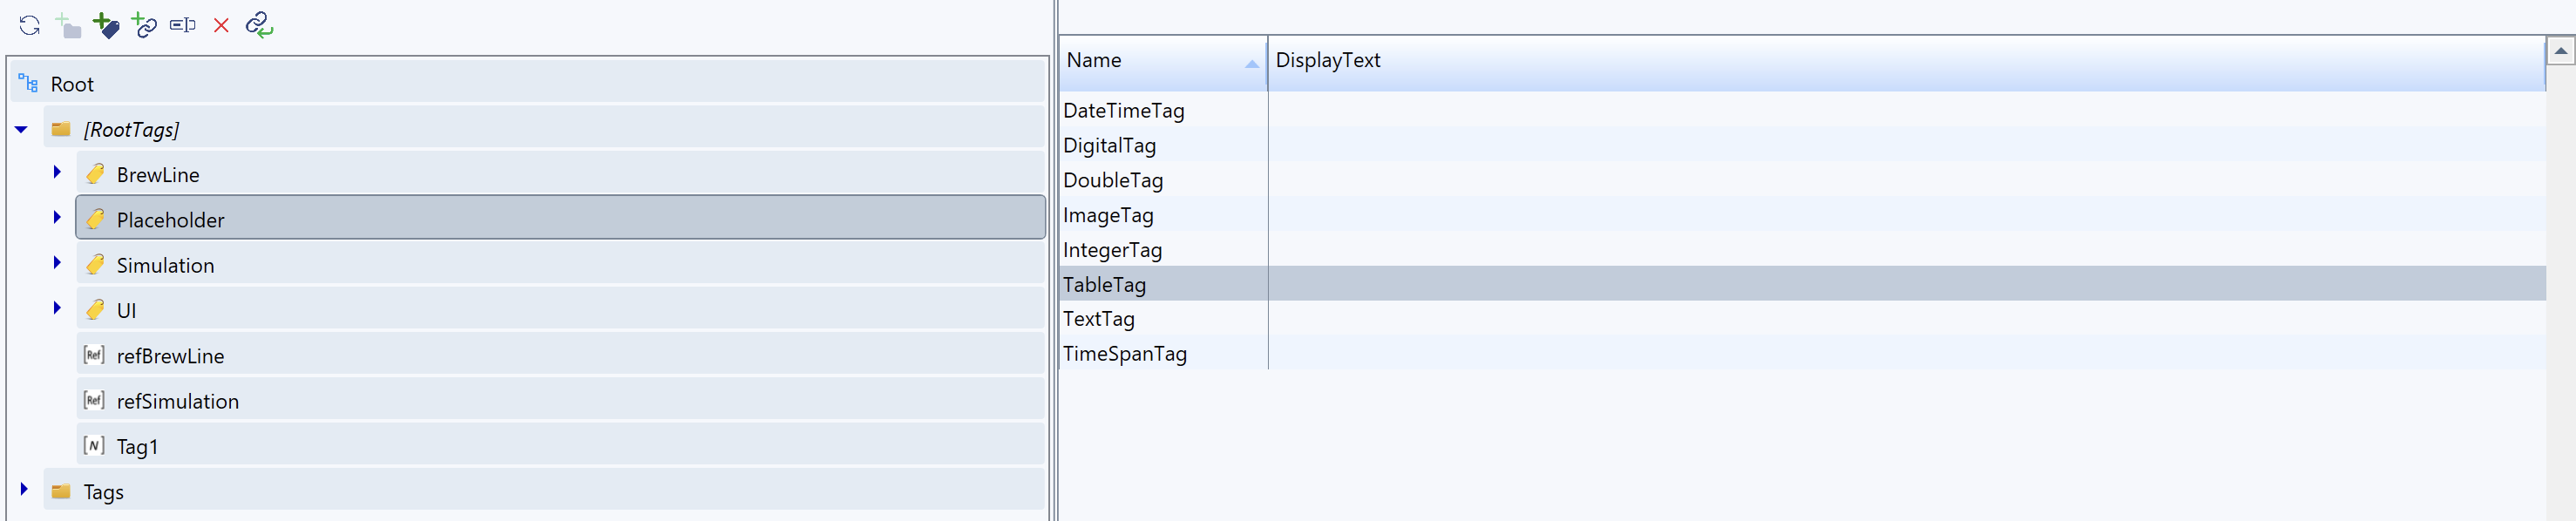
Task: Select the refBrewLine reference item
Action: click(170, 356)
